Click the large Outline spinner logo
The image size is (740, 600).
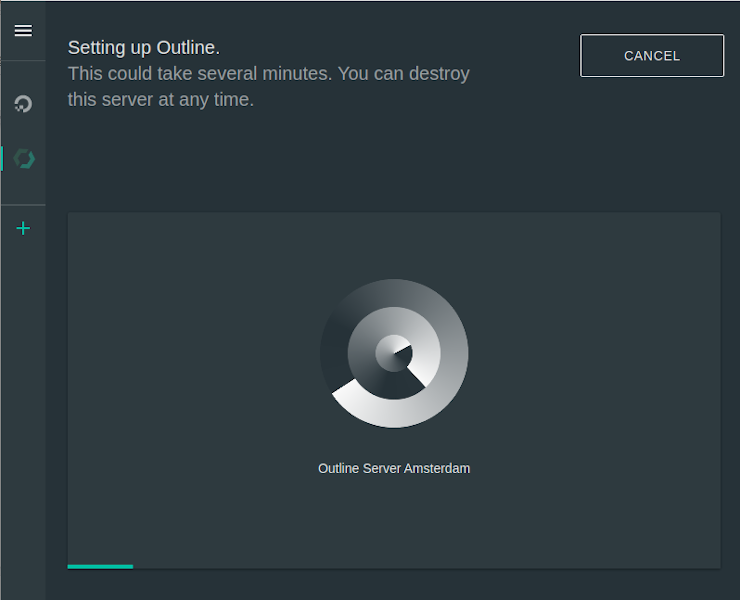click(x=394, y=354)
